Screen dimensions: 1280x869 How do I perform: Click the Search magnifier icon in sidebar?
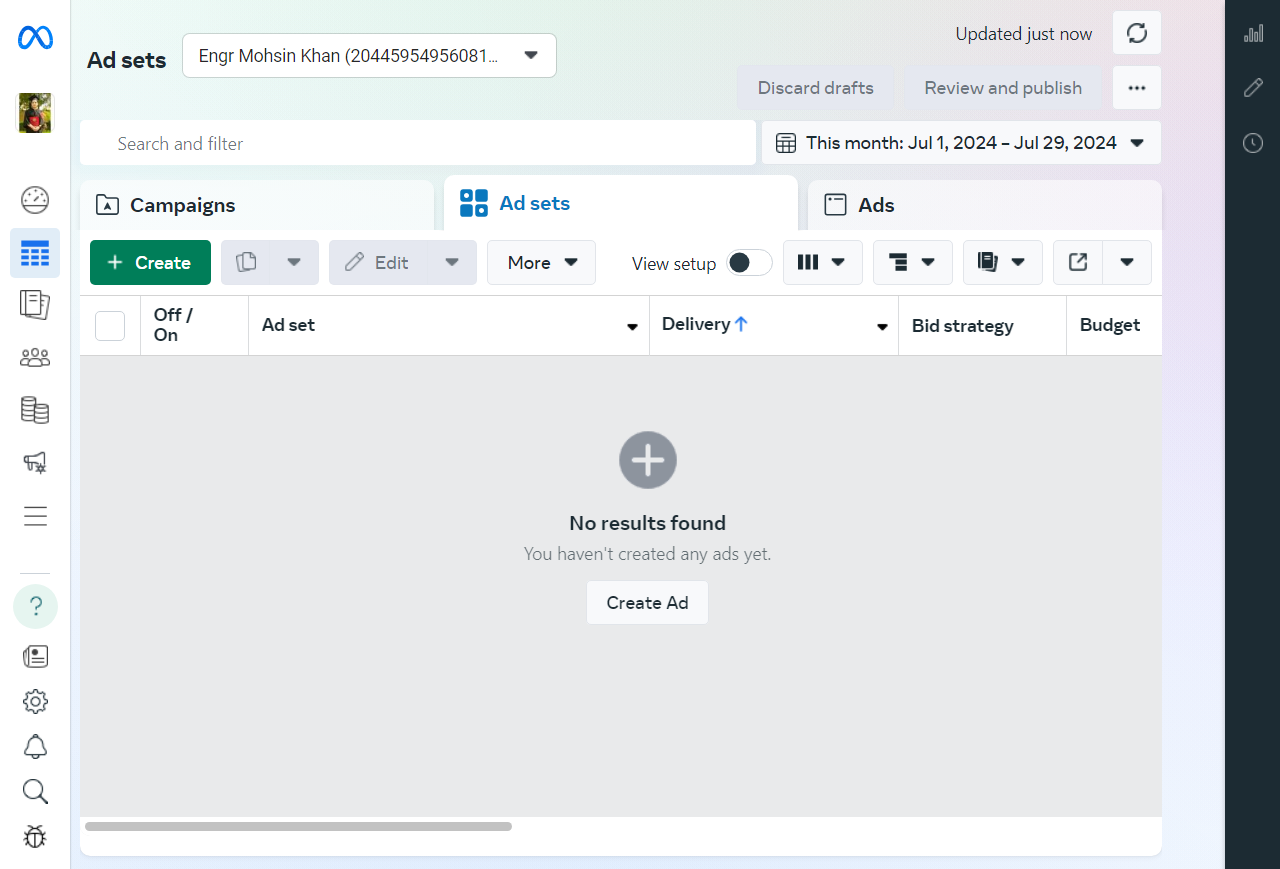(x=35, y=792)
